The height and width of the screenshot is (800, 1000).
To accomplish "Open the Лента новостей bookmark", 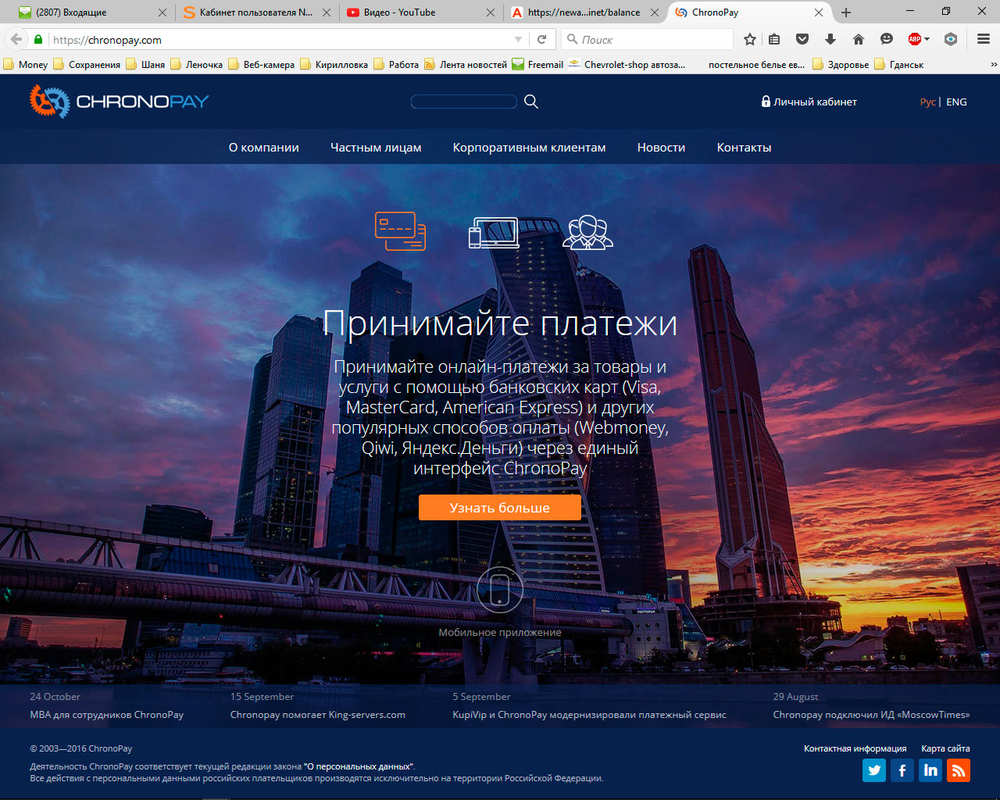I will 466,64.
